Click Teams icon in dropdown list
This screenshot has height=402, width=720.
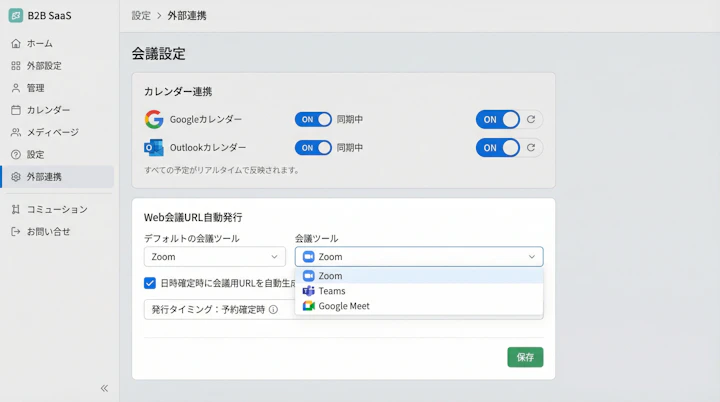(x=309, y=291)
